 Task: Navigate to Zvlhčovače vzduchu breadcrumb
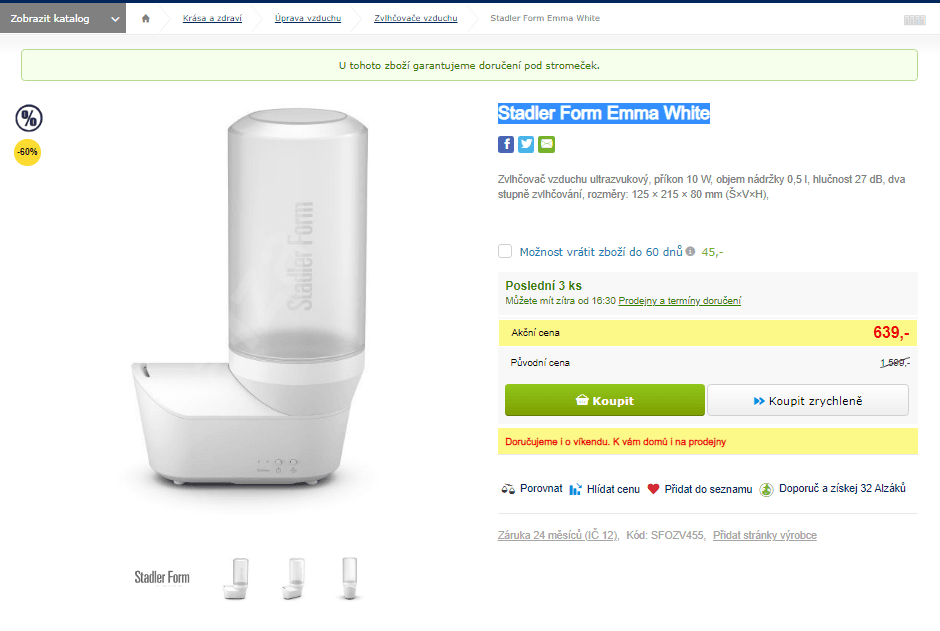415,18
